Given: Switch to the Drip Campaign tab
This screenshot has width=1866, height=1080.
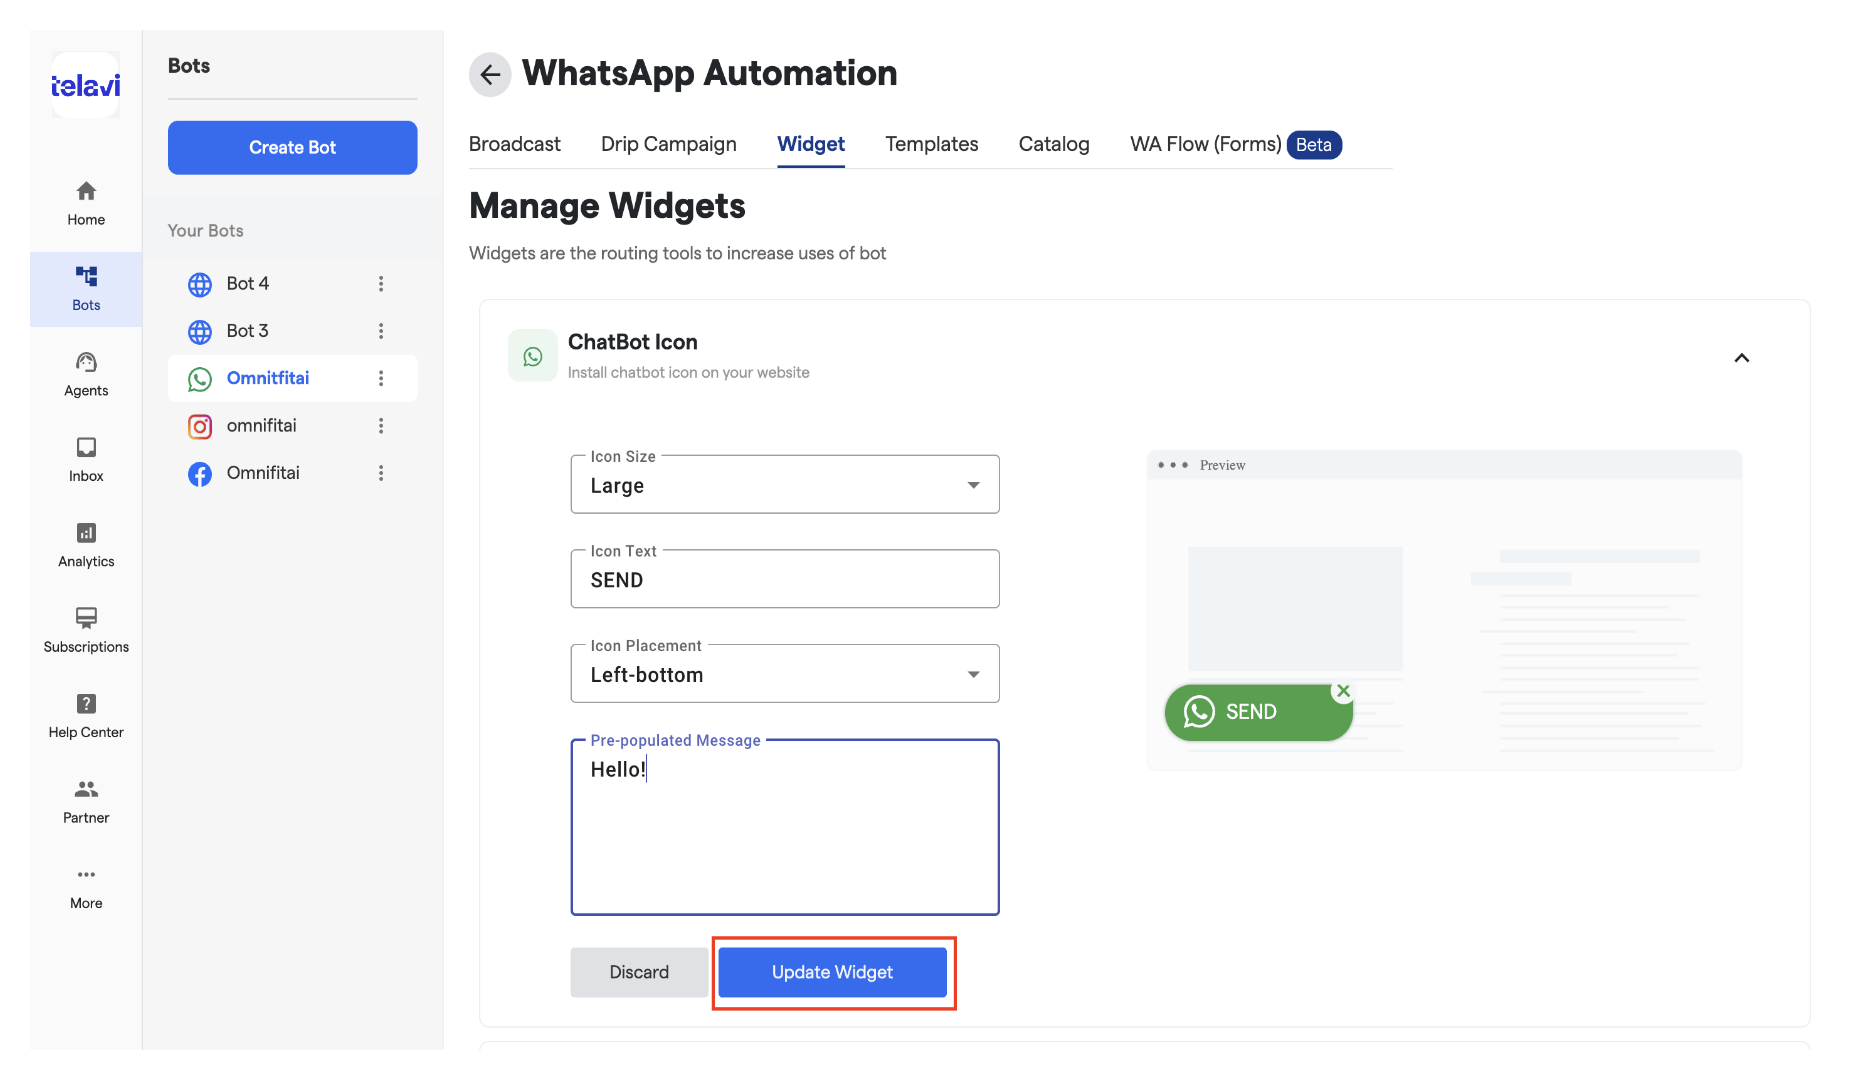Looking at the screenshot, I should coord(668,144).
